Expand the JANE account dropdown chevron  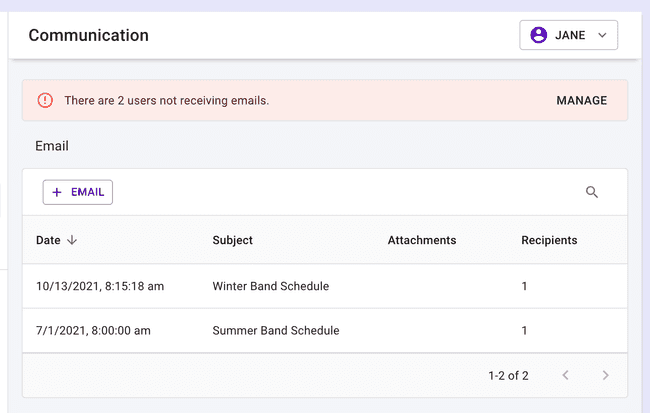point(602,35)
